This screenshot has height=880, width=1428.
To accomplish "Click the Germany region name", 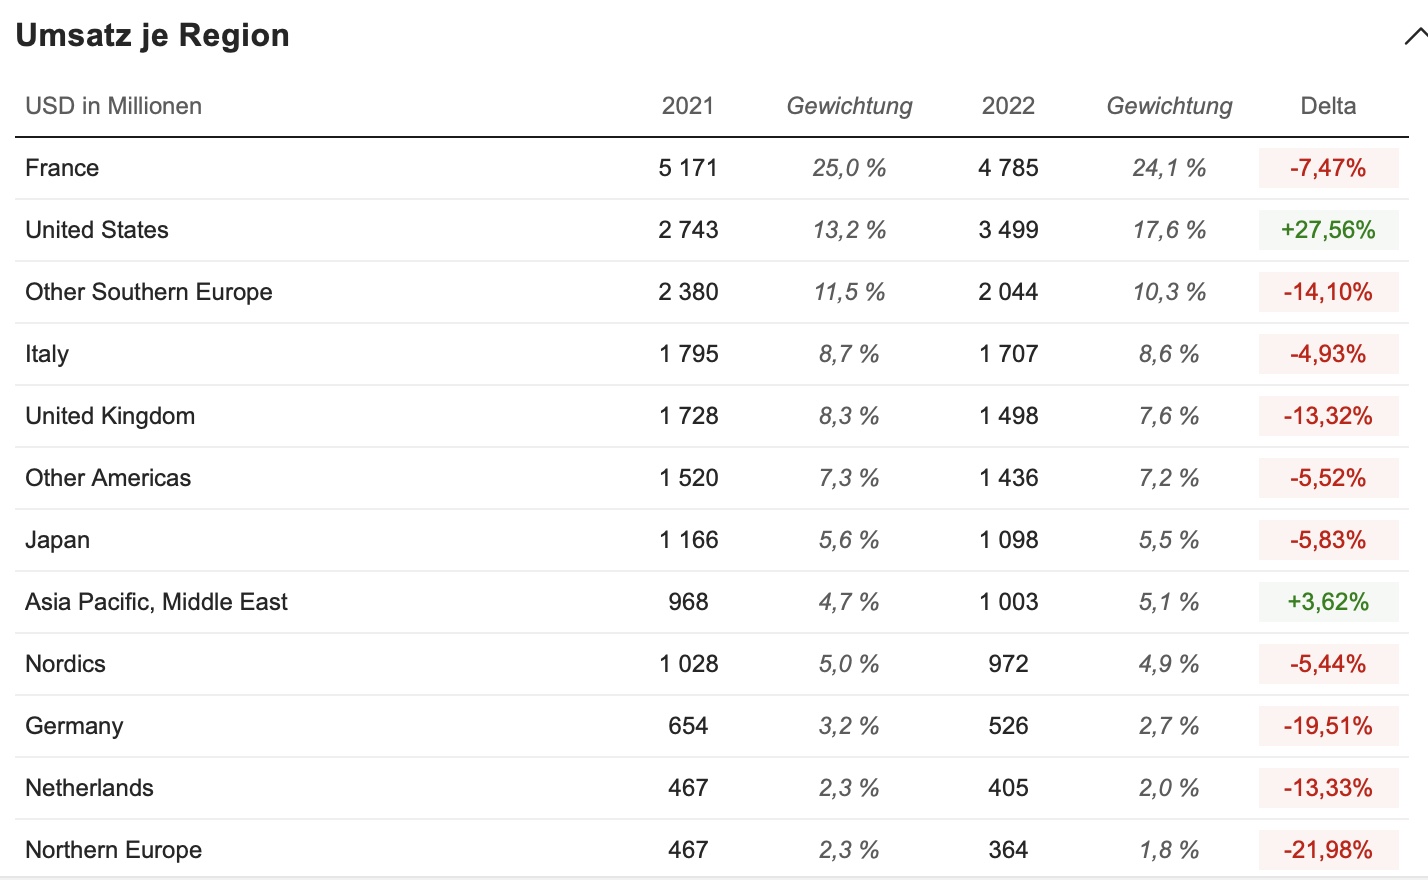I will pos(74,726).
